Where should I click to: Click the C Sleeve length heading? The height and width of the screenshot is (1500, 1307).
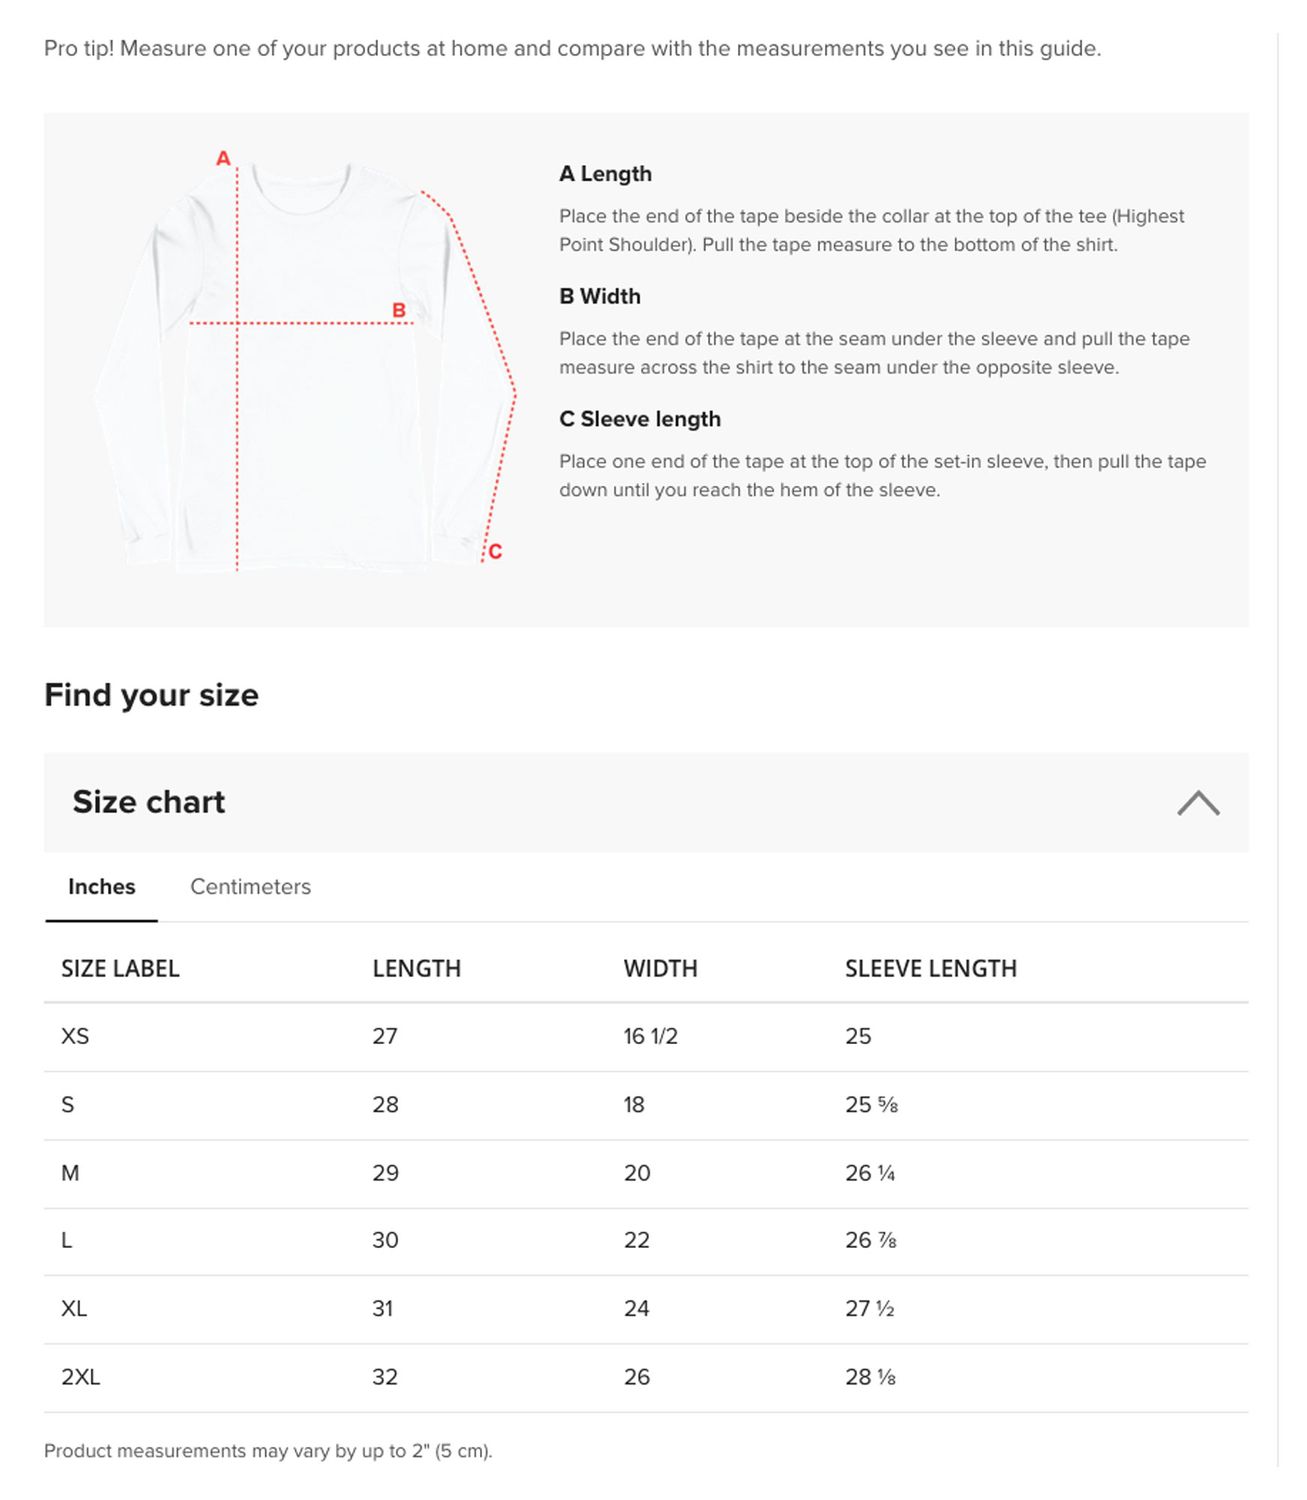(639, 419)
